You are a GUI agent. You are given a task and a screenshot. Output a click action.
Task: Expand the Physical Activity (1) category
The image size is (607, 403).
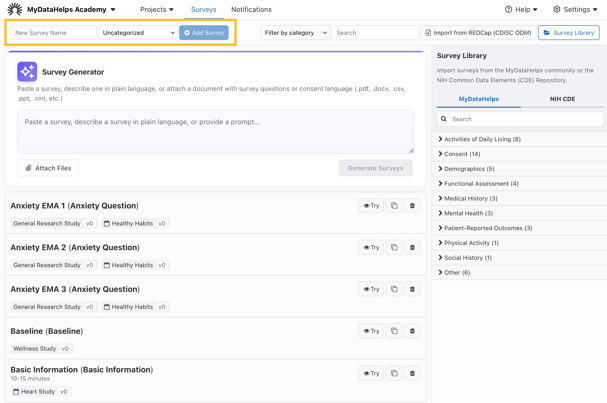(x=519, y=243)
